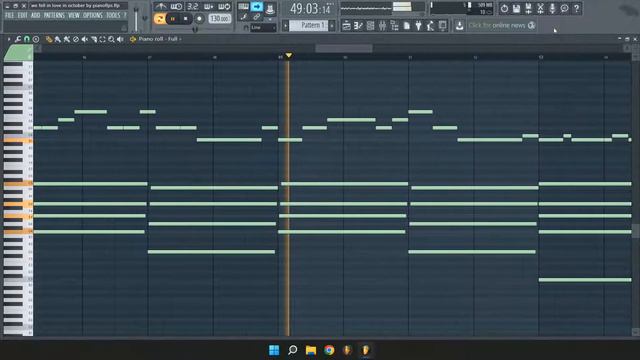Click the circular power-shaped icon left of the save icon
Image resolution: width=640 pixels, height=360 pixels.
(x=504, y=8)
